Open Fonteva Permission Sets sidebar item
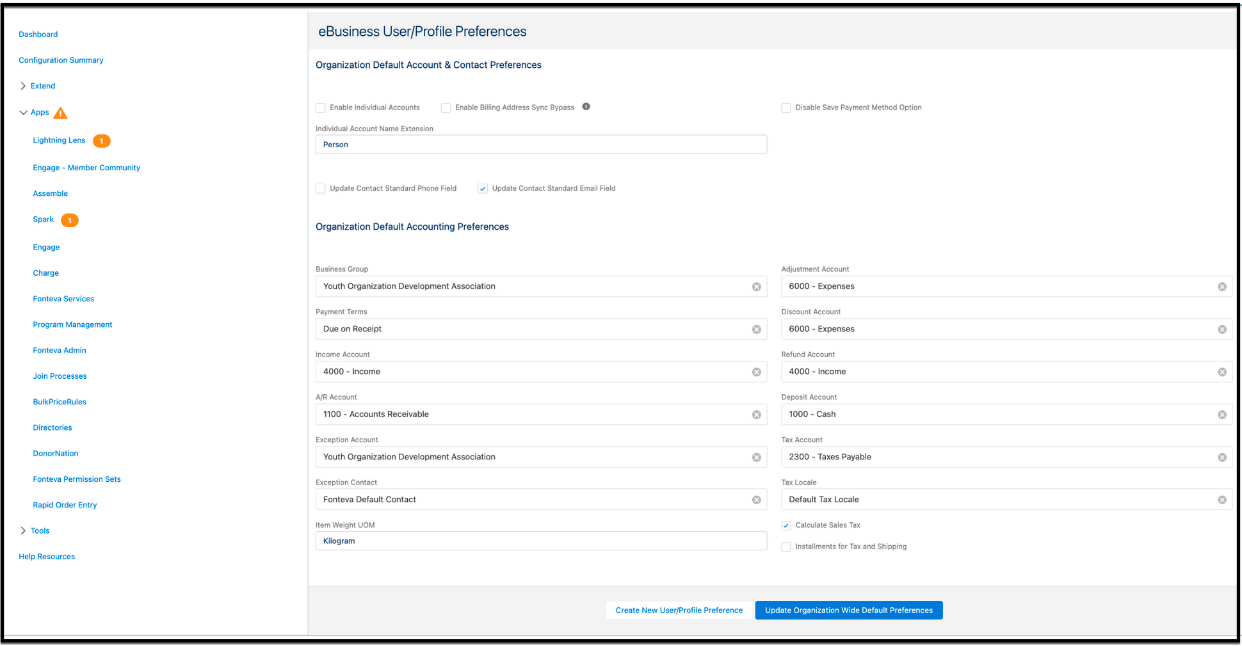1242x646 pixels. coord(77,479)
